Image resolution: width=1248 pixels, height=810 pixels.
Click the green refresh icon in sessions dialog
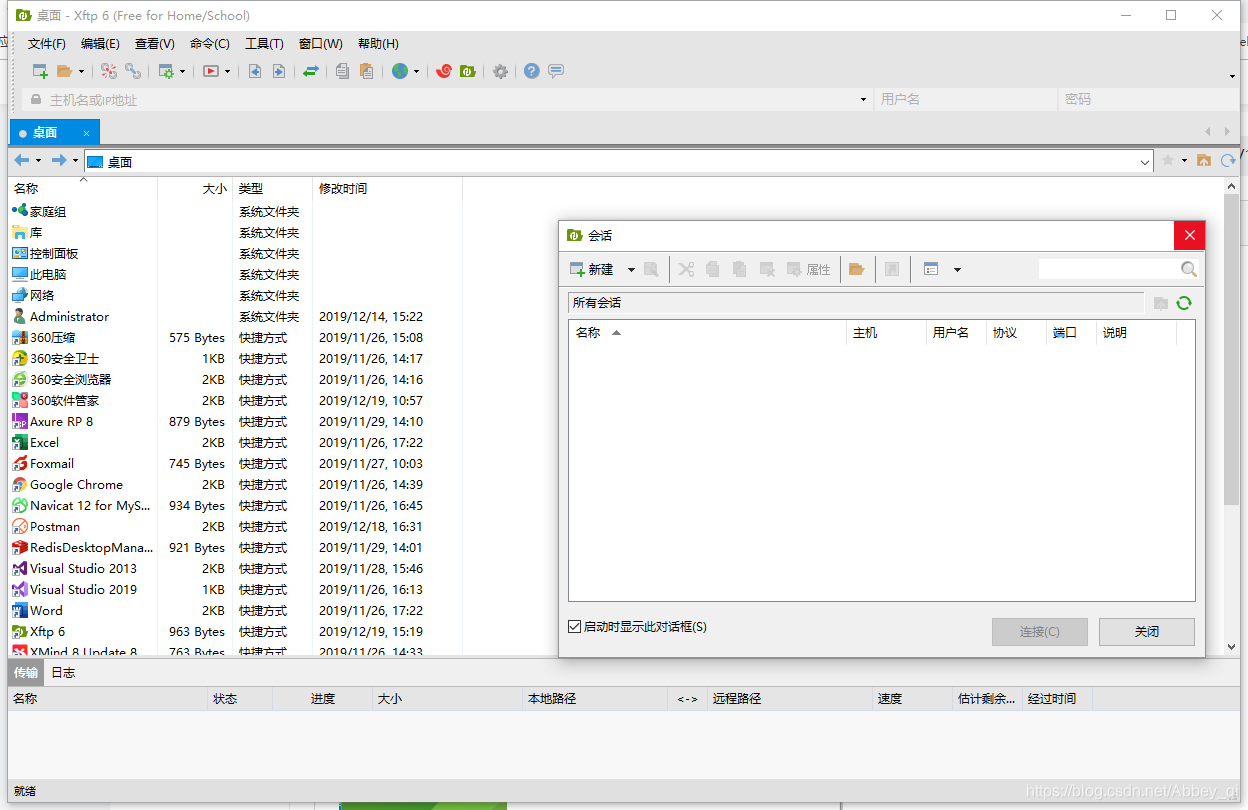pos(1184,303)
